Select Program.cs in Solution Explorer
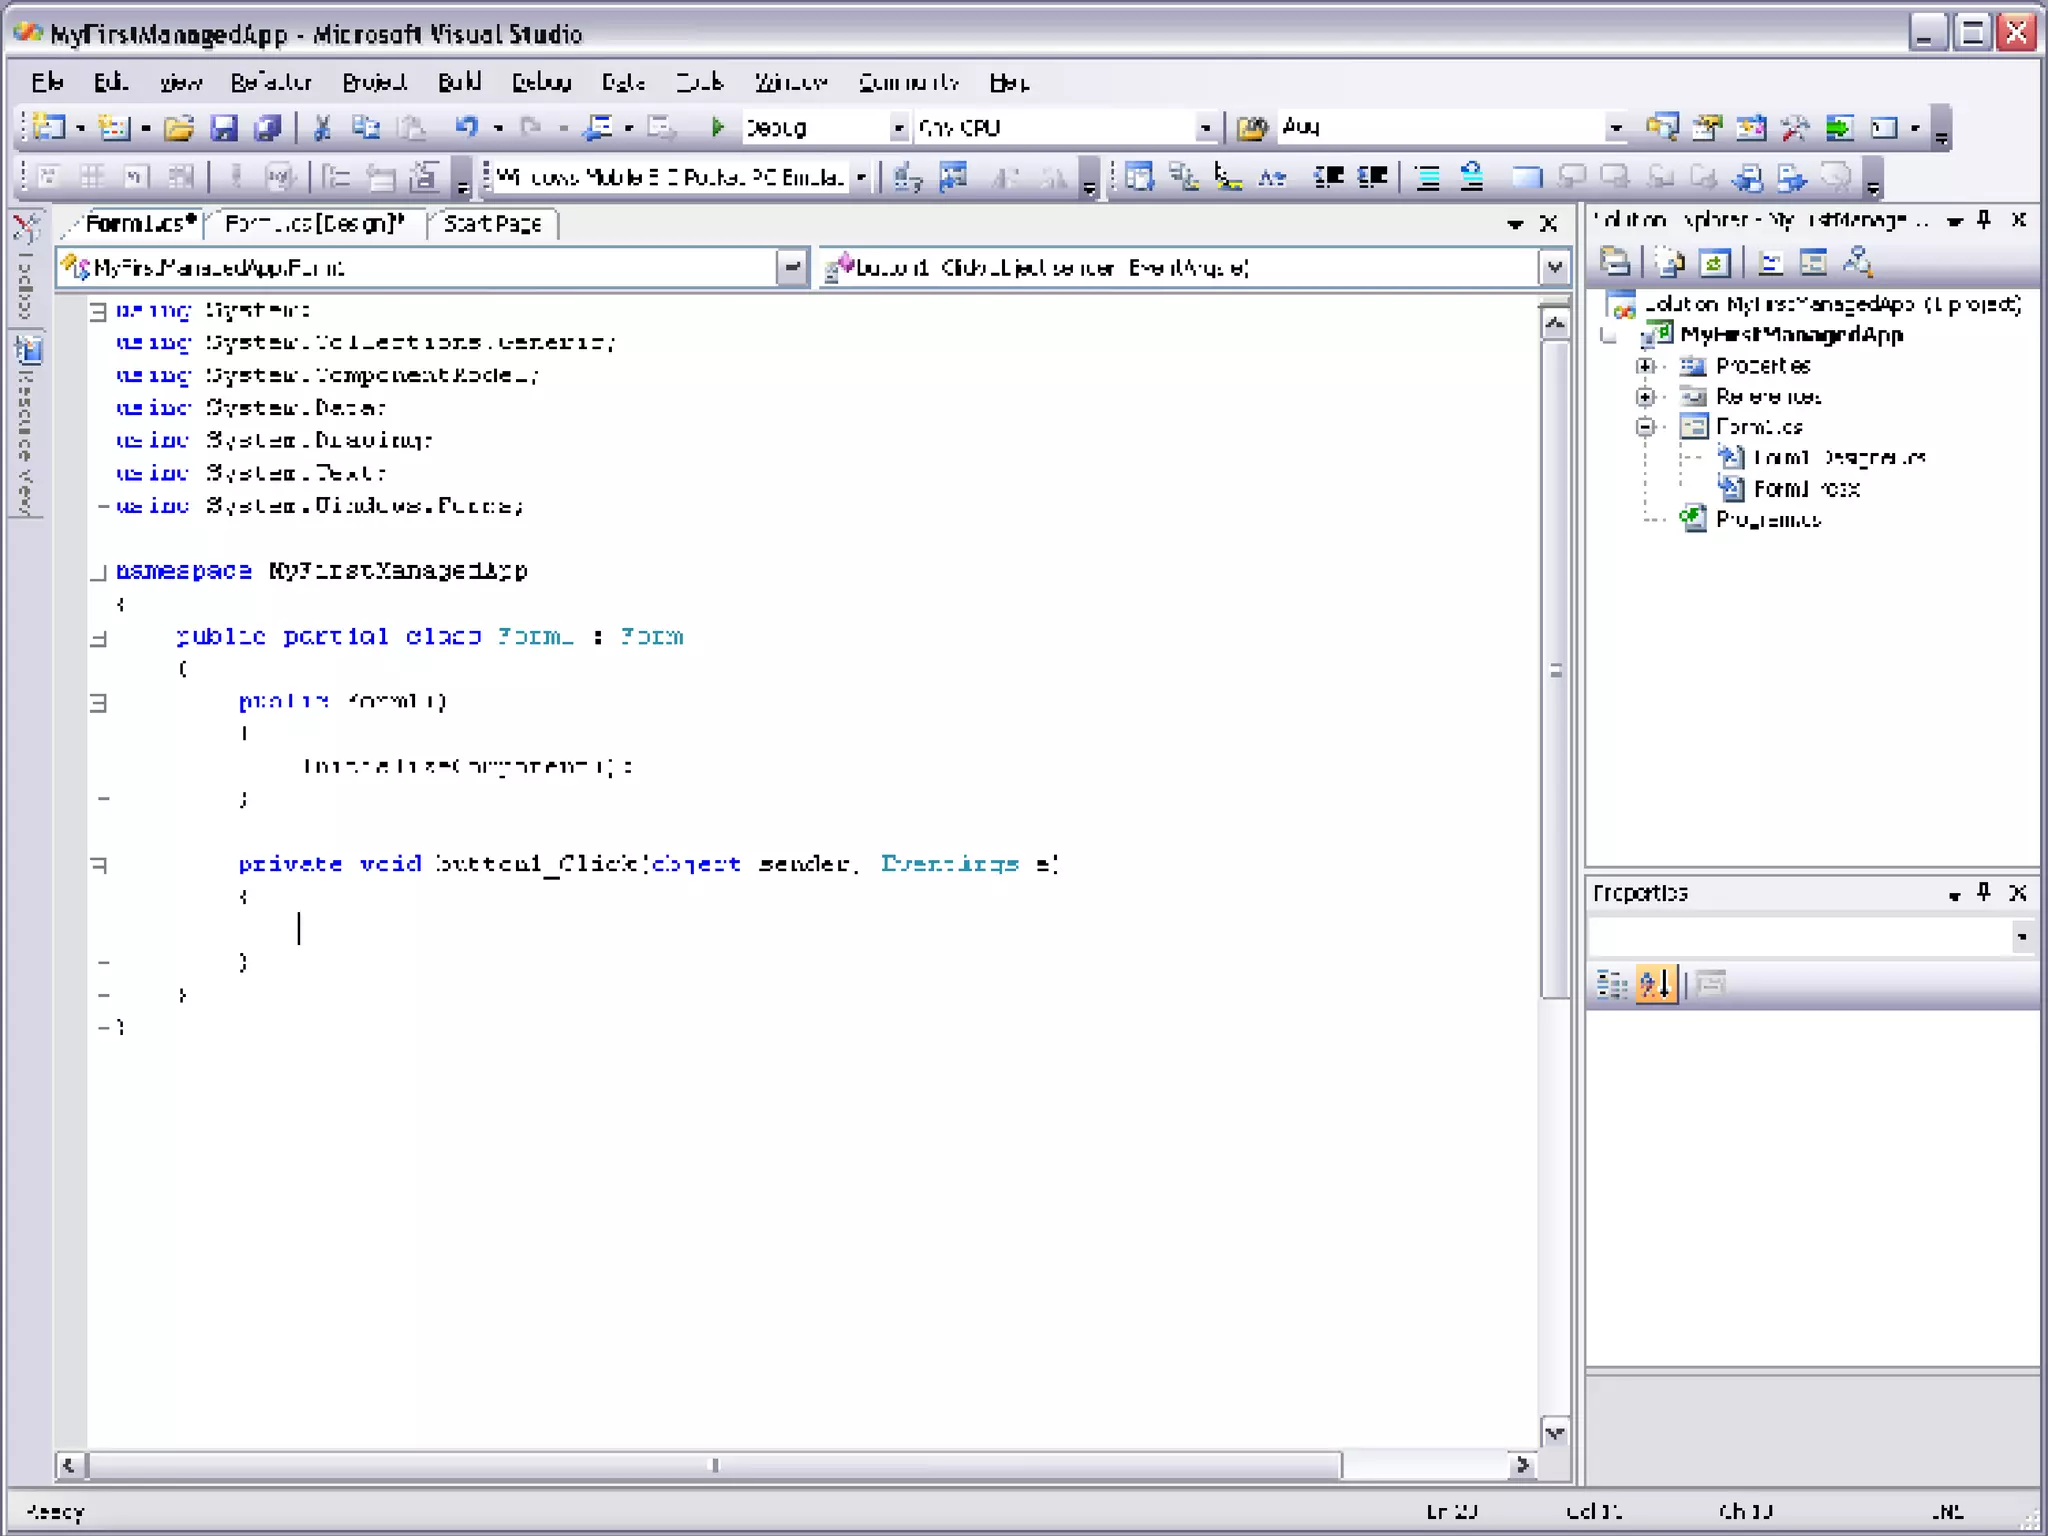 [x=1767, y=519]
